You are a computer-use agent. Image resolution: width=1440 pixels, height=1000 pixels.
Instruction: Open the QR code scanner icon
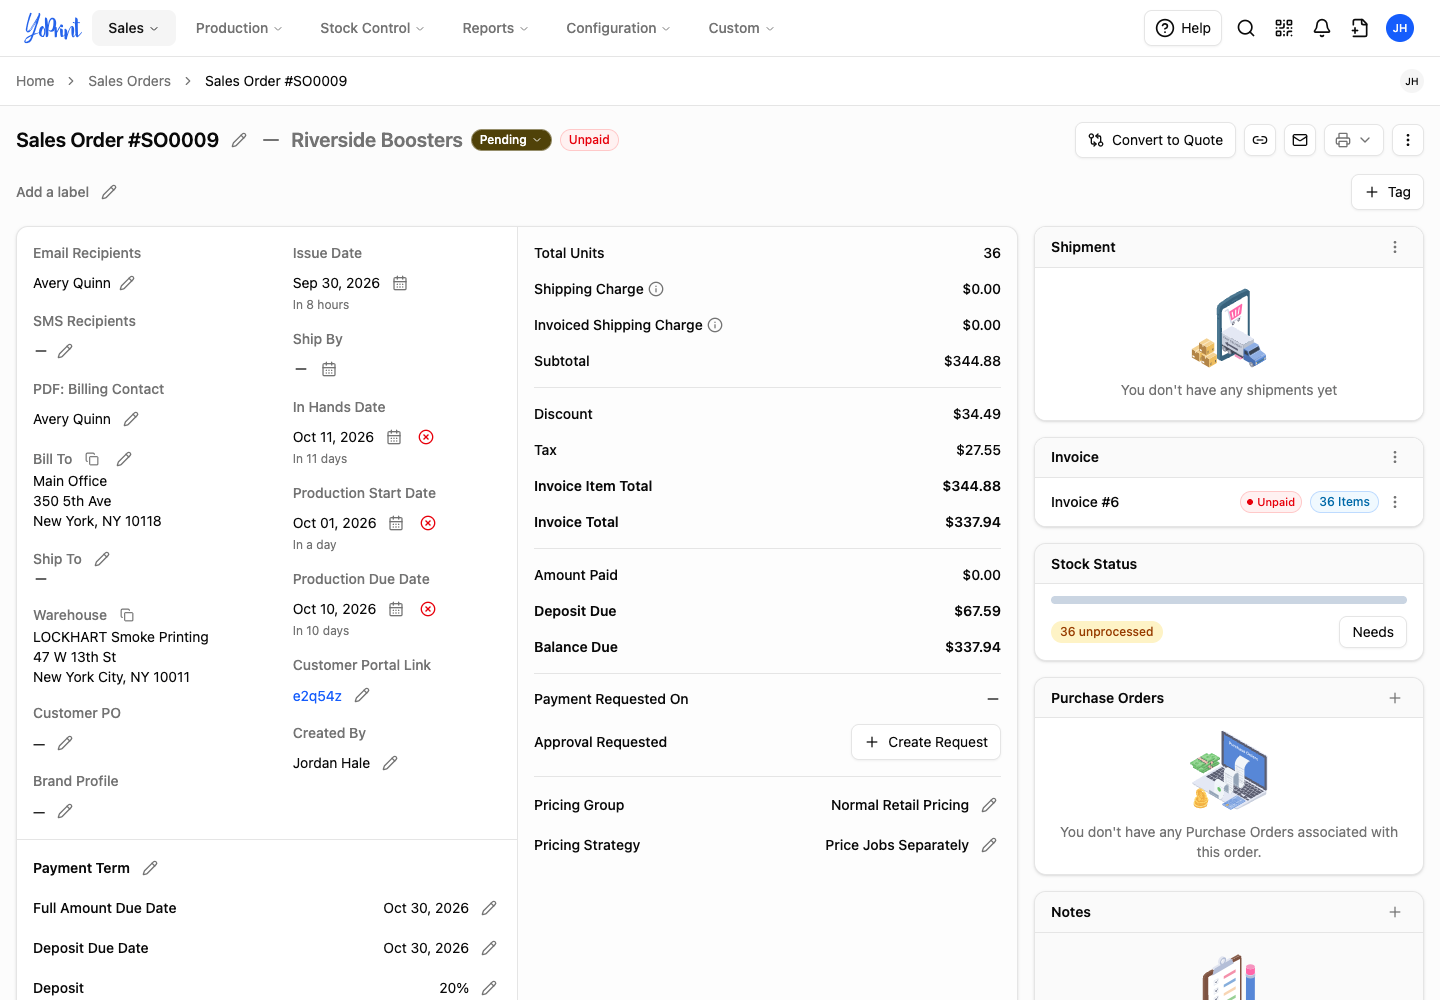click(x=1284, y=28)
